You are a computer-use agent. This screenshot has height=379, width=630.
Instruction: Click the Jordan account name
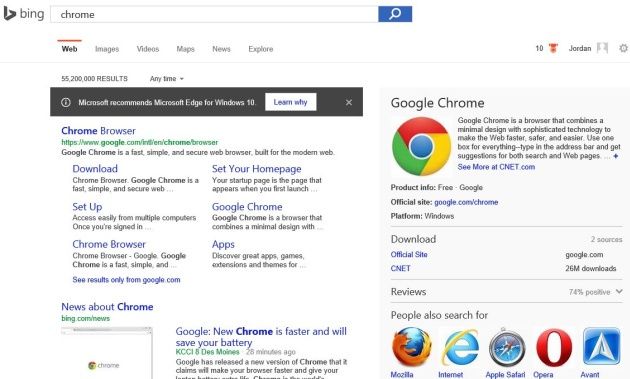coord(580,48)
